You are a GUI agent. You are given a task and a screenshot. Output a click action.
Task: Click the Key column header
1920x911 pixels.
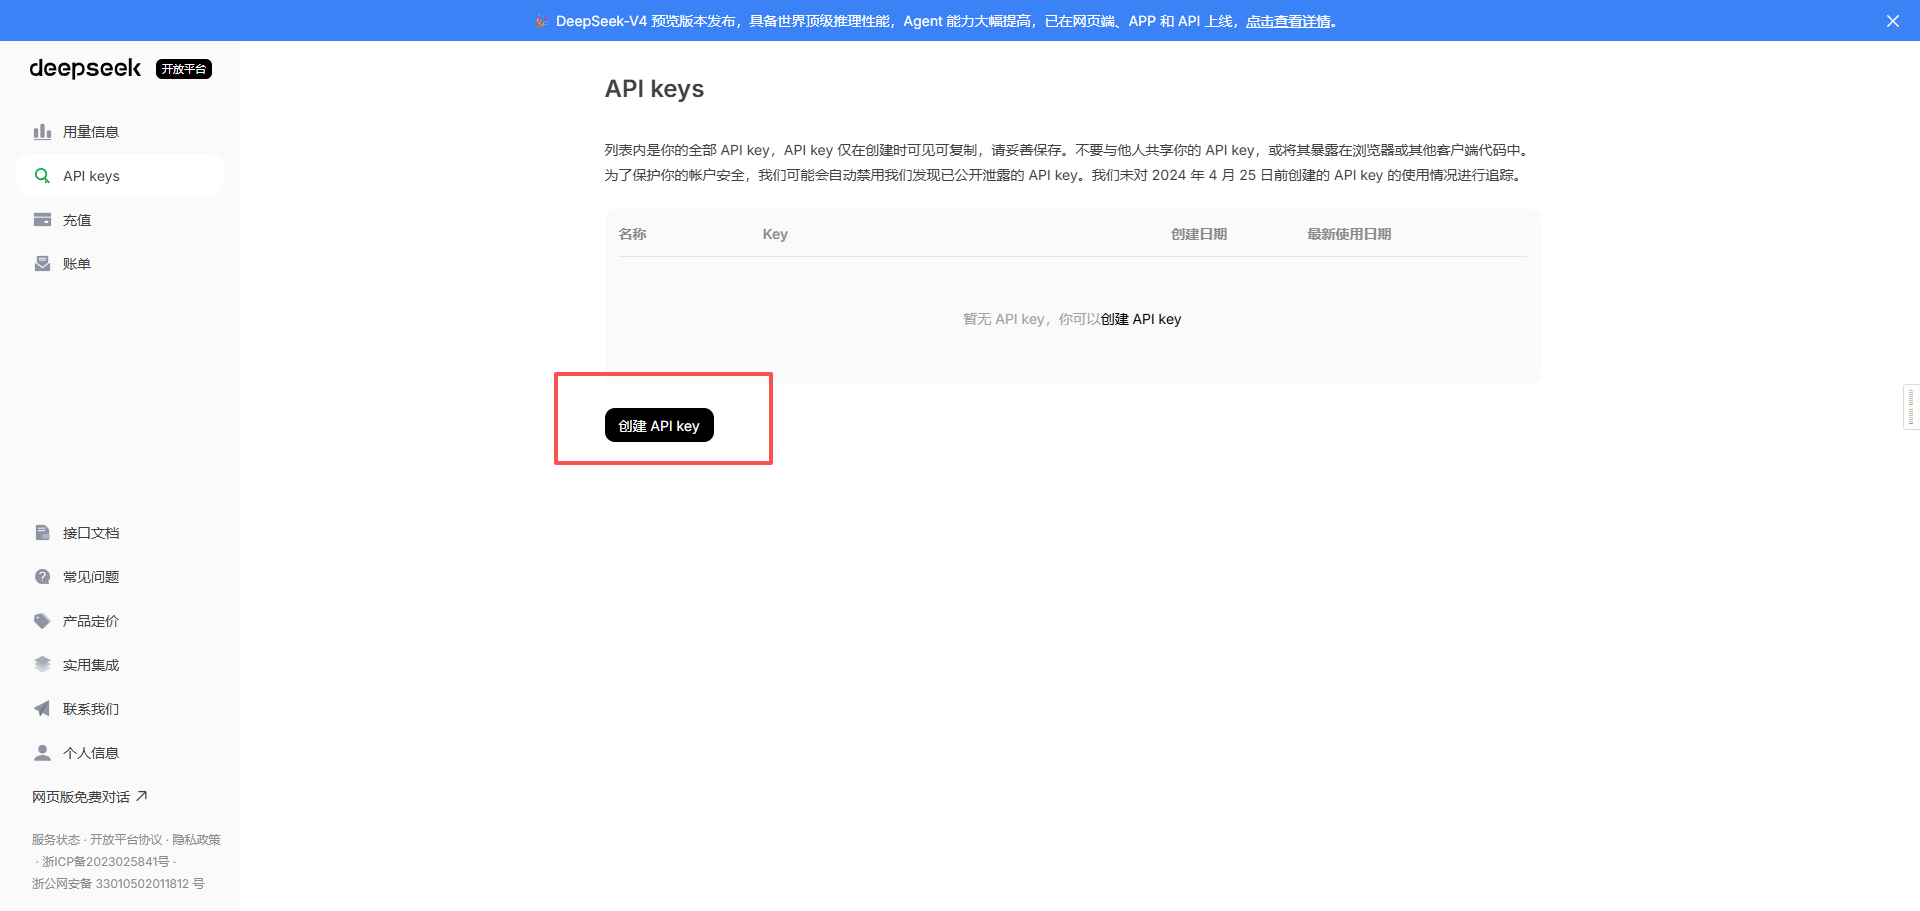click(775, 234)
